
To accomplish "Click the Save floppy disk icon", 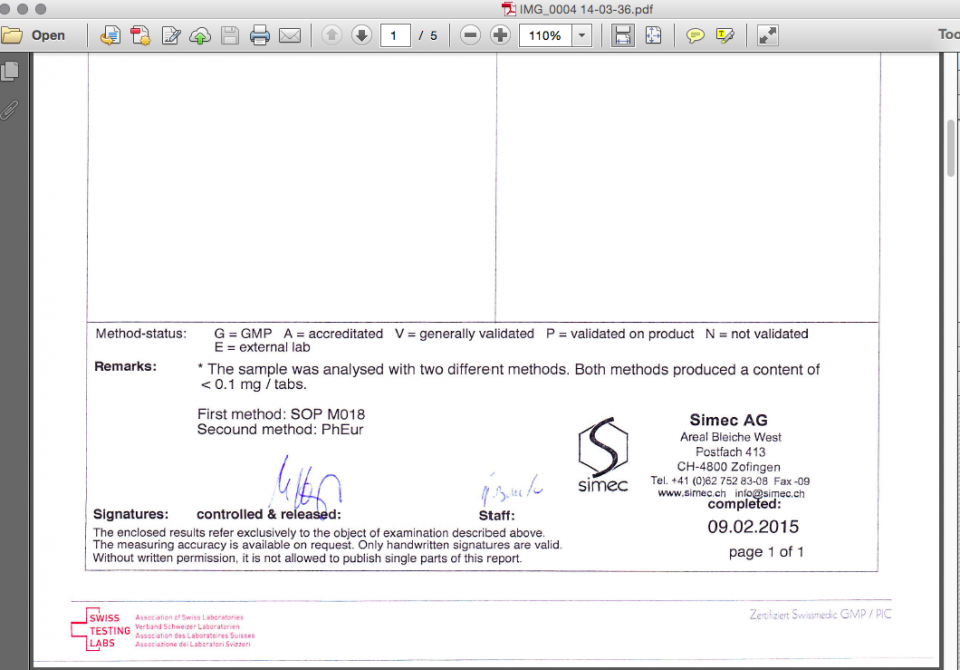I will point(230,35).
